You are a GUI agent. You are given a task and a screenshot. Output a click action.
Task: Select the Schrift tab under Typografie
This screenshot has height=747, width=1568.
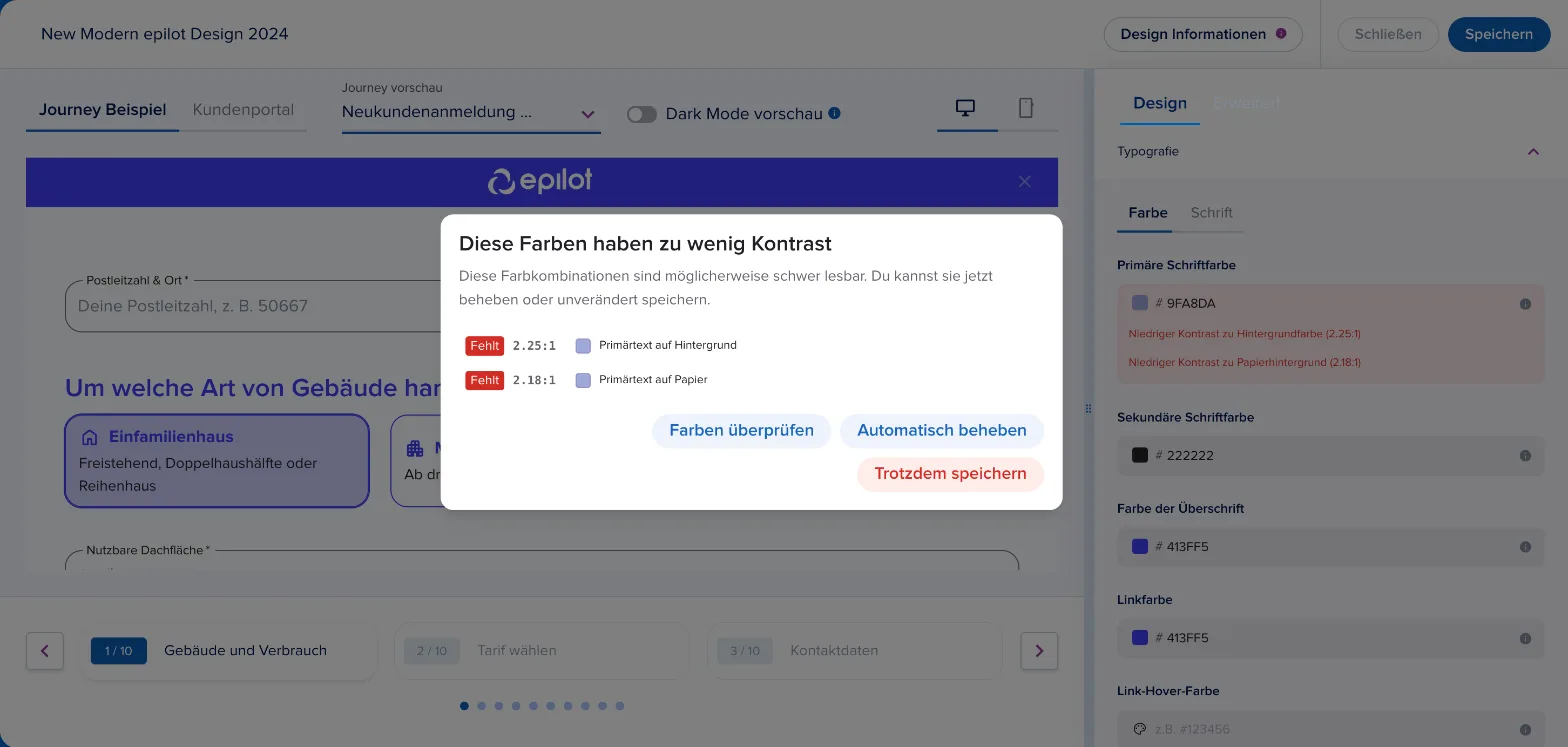pyautogui.click(x=1211, y=213)
